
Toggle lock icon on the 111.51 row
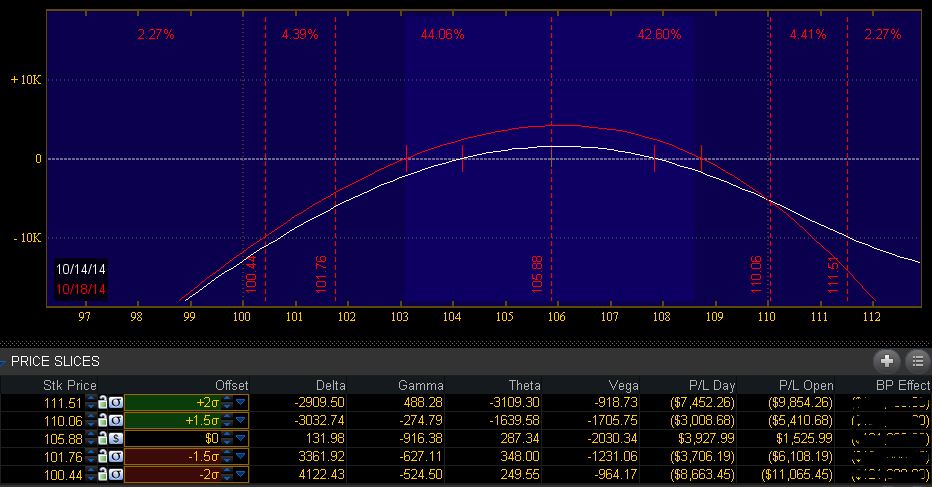102,403
